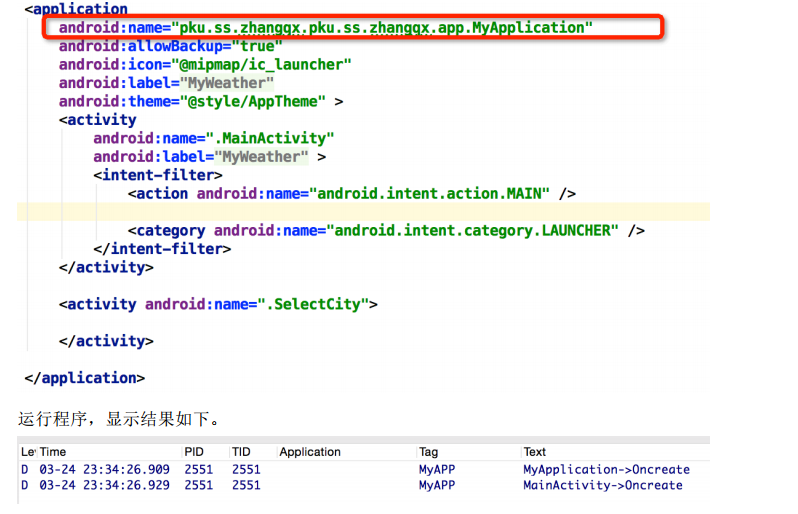This screenshot has width=798, height=514.
Task: Click the red-boxed MyApplication android:name line
Action: (325, 28)
